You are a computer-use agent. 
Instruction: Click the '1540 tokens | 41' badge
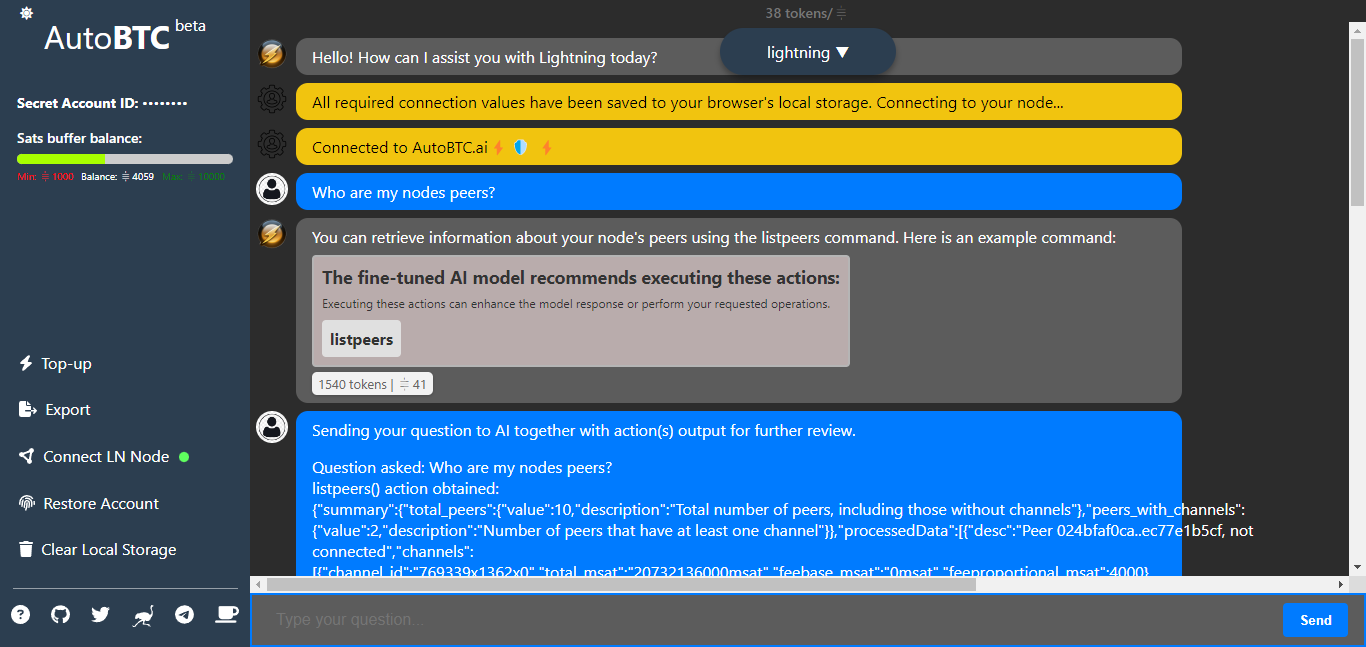coord(372,384)
